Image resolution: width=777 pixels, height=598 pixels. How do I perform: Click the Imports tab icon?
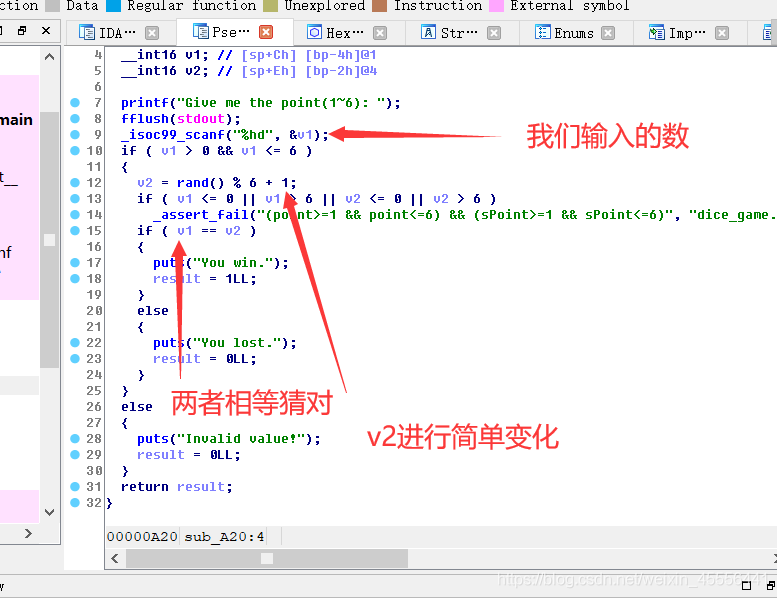(657, 33)
